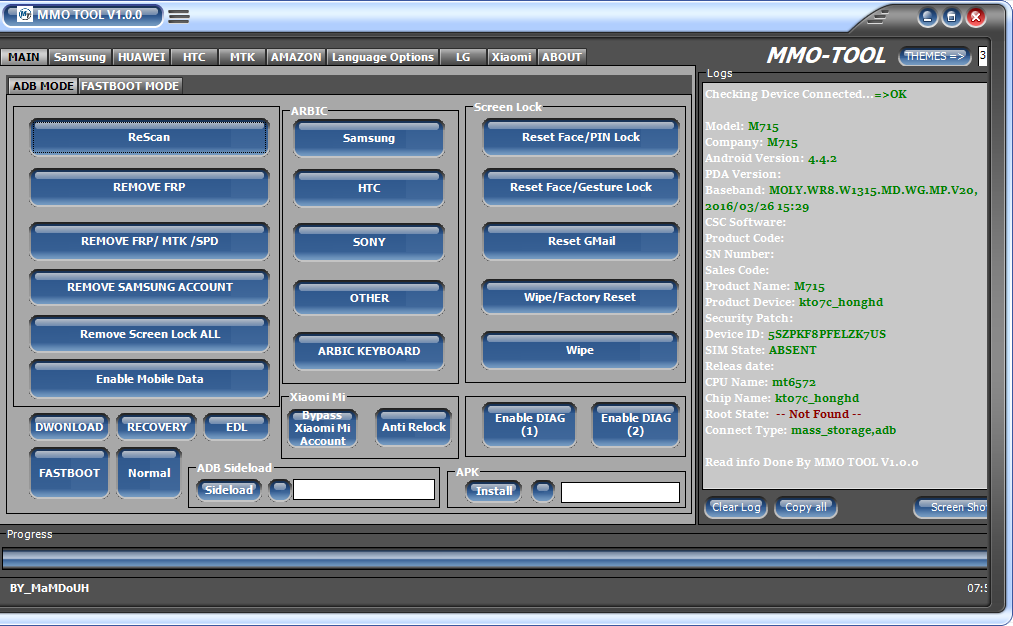Click the Wipe button
This screenshot has height=626, width=1013.
tap(580, 350)
